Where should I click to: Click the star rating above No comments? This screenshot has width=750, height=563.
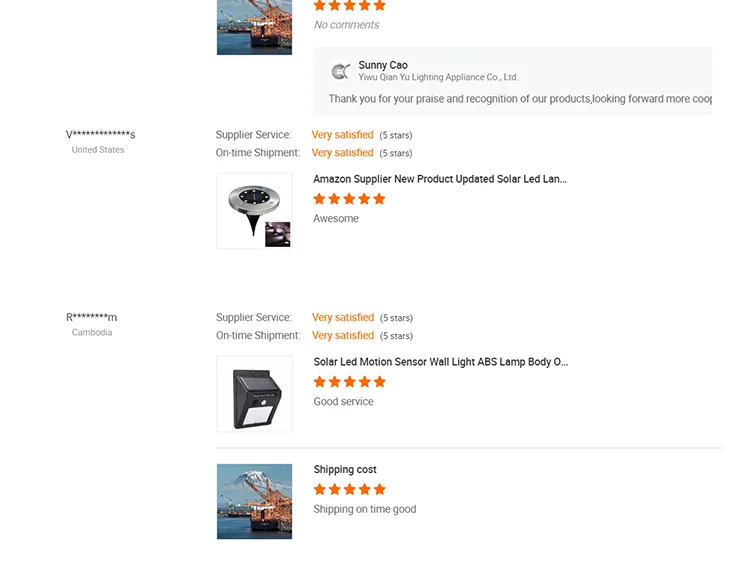point(349,6)
